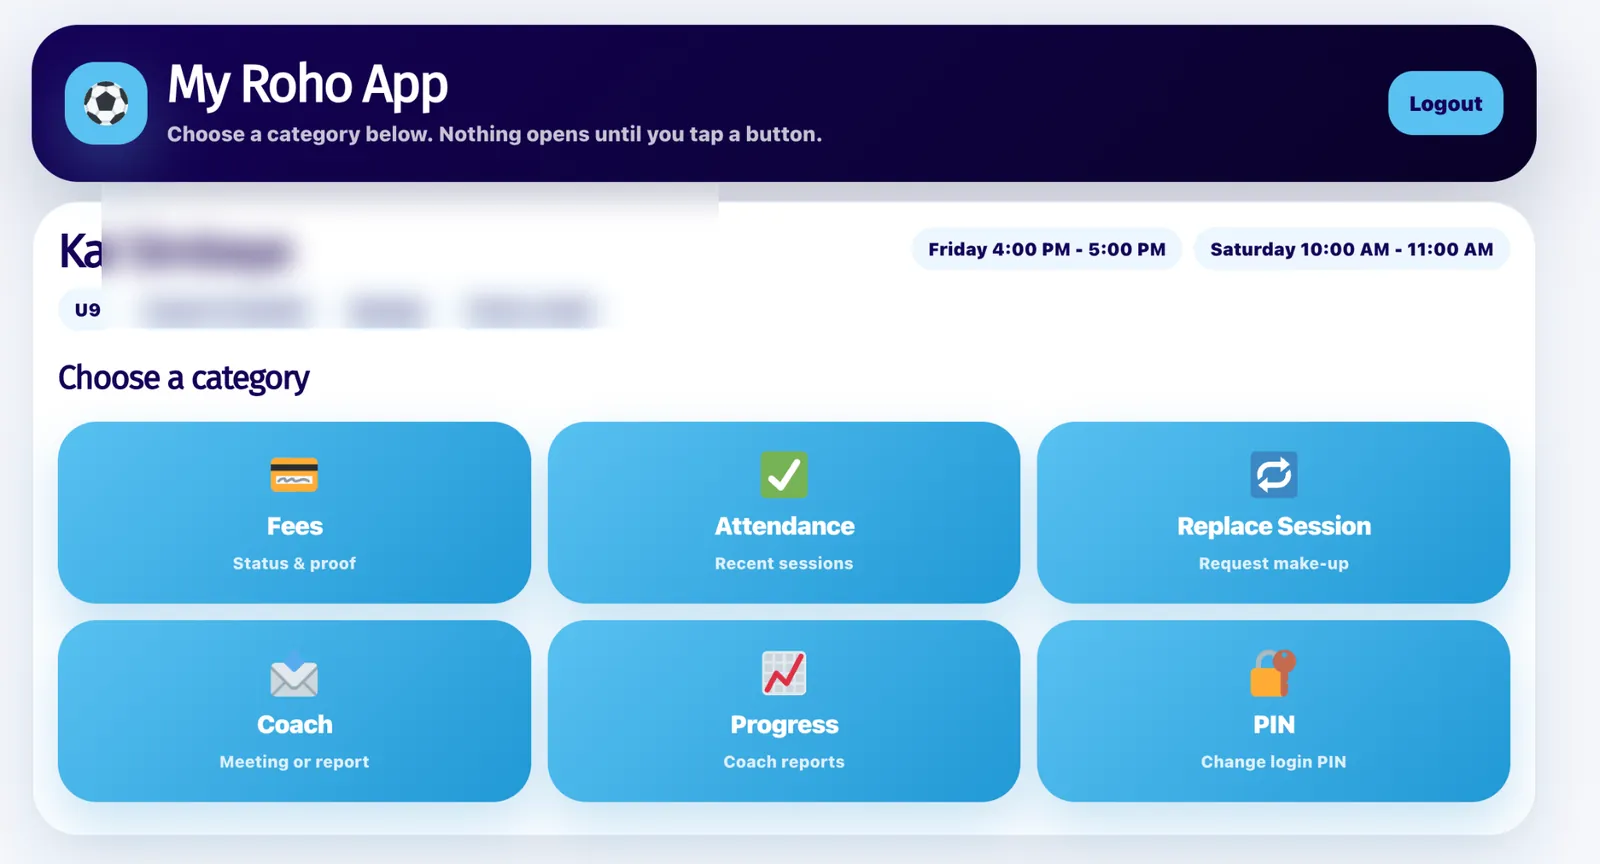Click the PIN lock and key icon

(x=1273, y=673)
